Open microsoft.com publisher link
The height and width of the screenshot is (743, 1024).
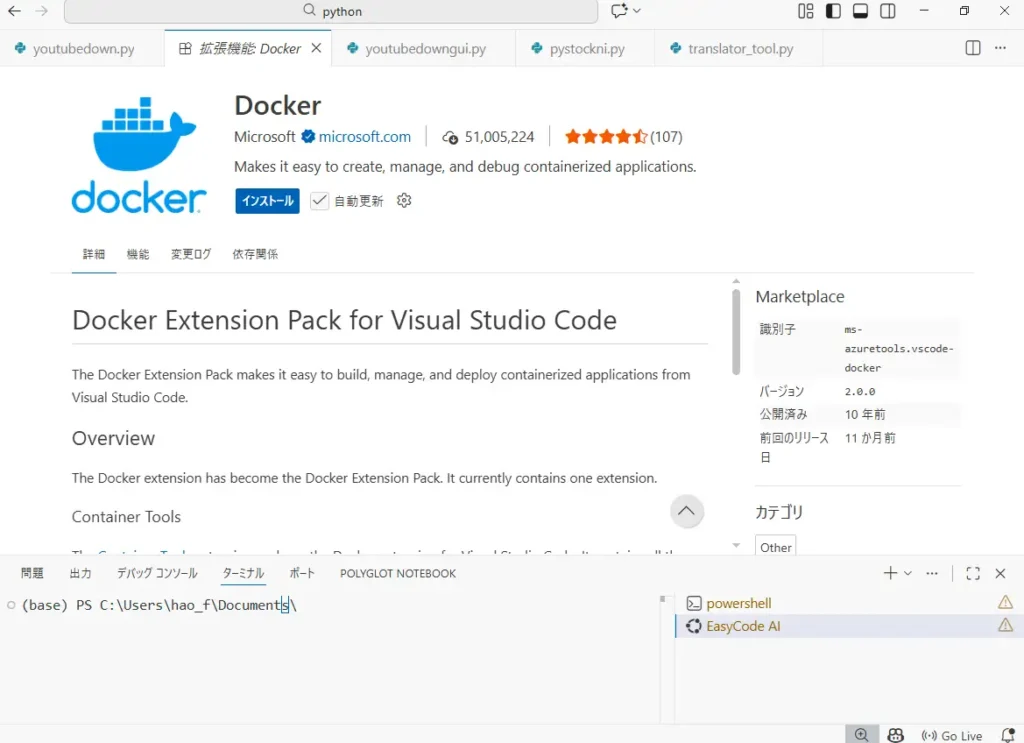click(x=364, y=136)
